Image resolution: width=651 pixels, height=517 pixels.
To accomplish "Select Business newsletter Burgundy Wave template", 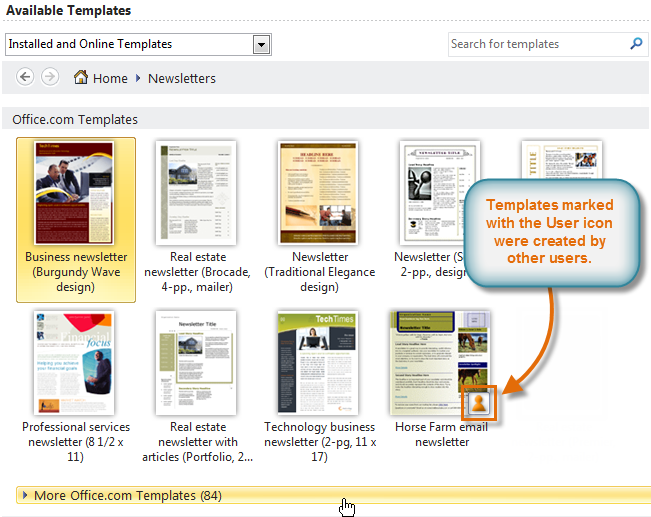I will pos(76,191).
